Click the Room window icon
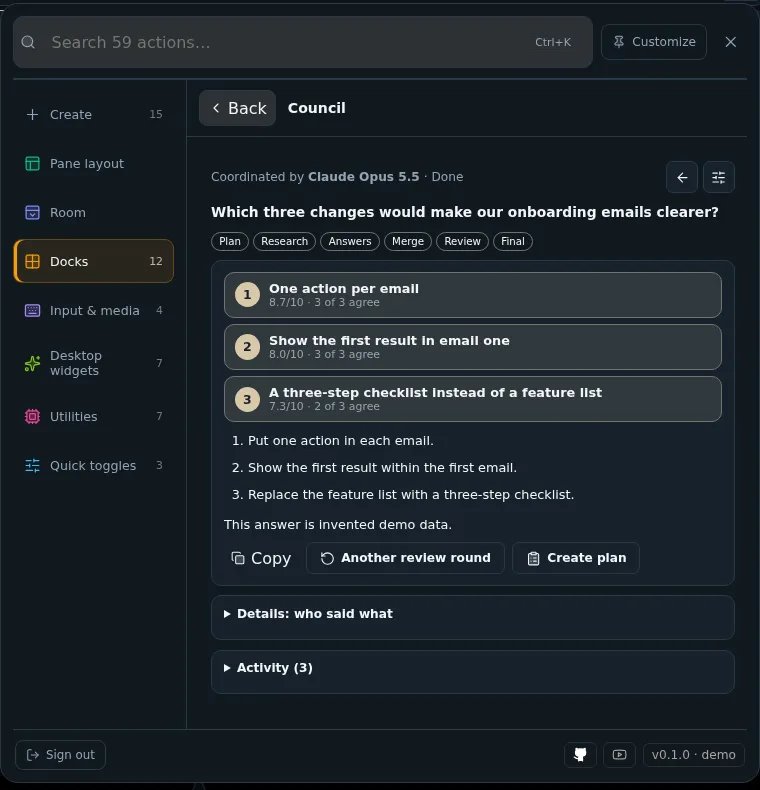The width and height of the screenshot is (760, 790). pos(32,212)
